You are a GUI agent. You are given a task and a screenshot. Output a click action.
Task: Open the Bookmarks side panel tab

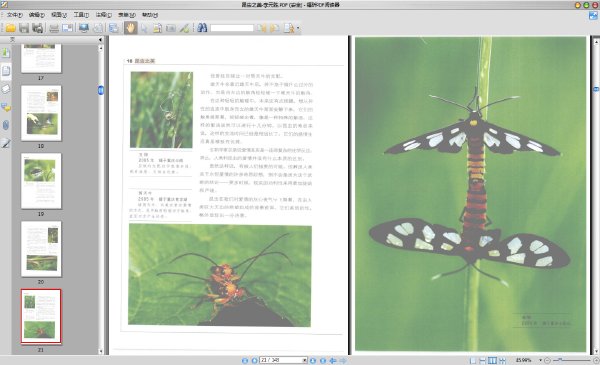(6, 52)
